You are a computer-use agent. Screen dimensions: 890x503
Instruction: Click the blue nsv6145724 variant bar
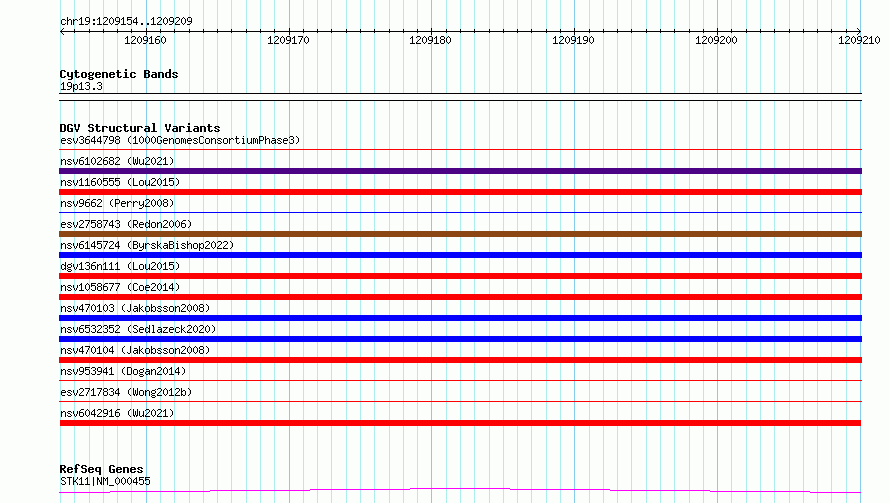tap(460, 255)
